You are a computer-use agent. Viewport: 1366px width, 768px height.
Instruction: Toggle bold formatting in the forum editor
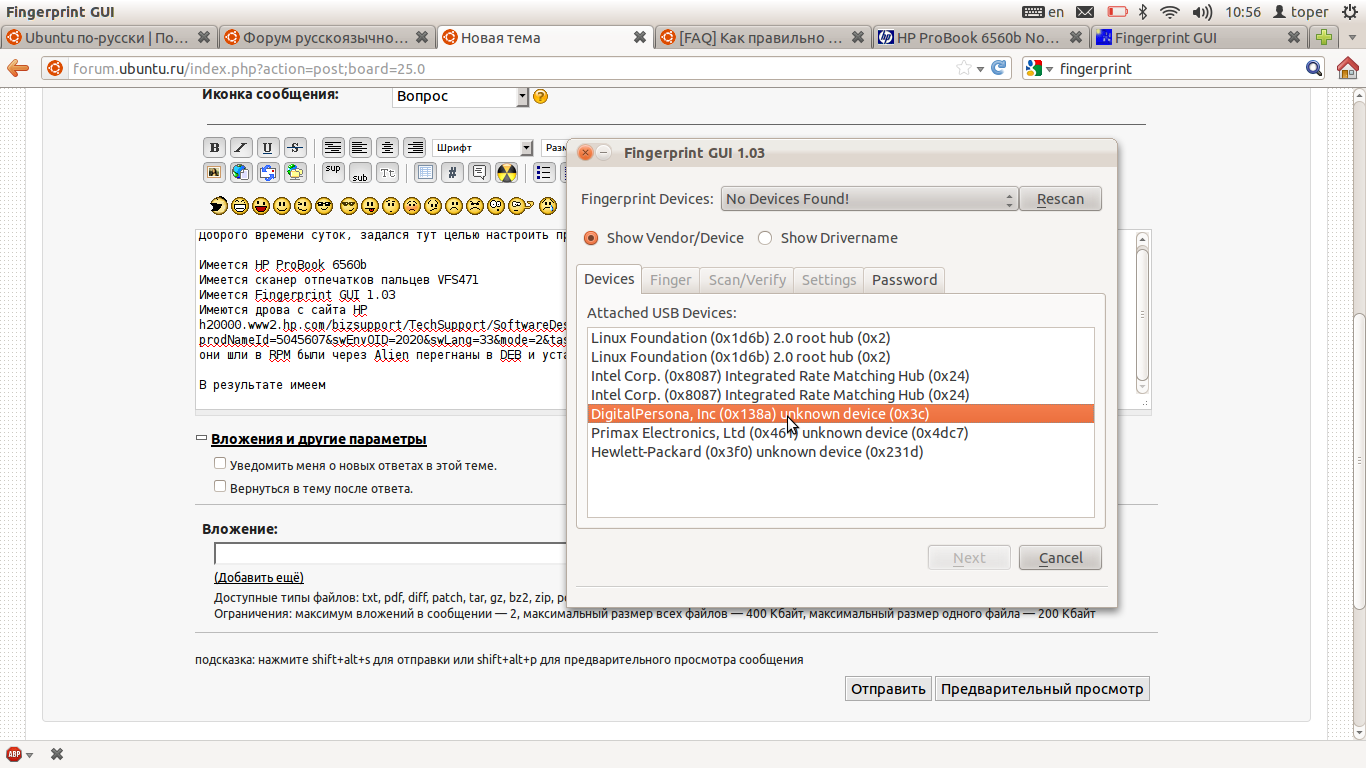click(x=214, y=148)
